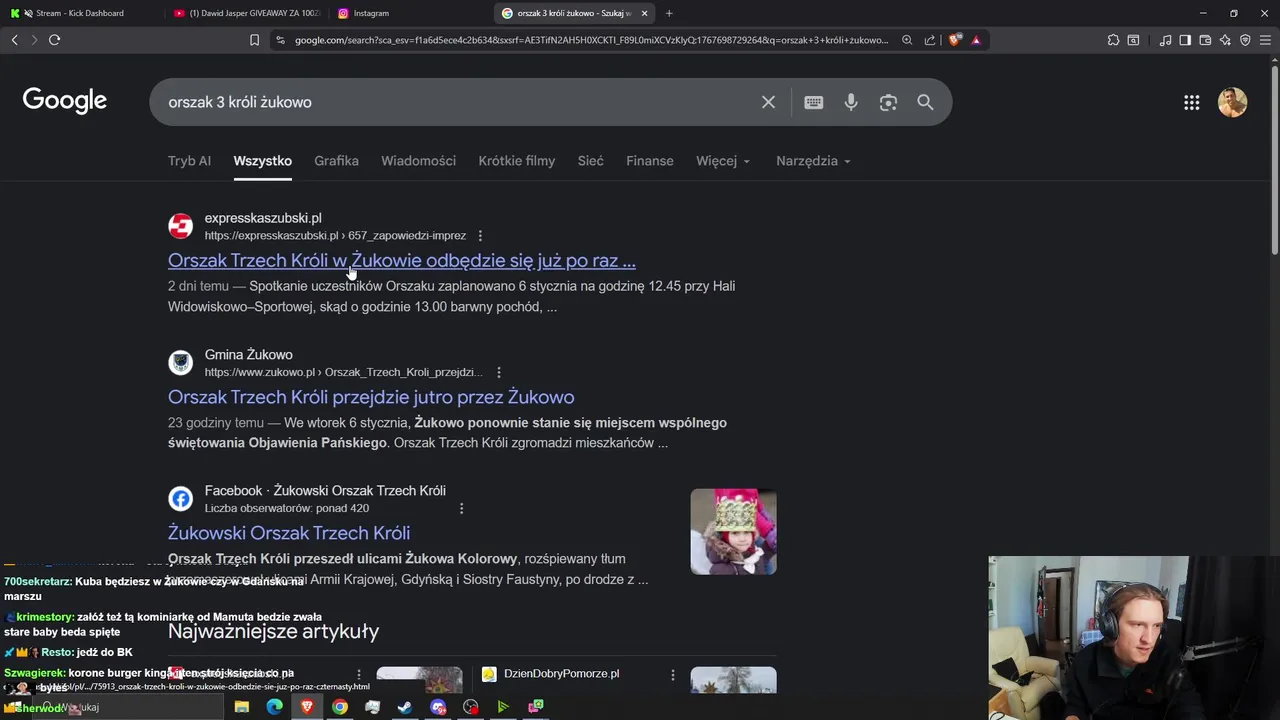
Task: Open Steam from the taskbar
Action: (x=405, y=707)
